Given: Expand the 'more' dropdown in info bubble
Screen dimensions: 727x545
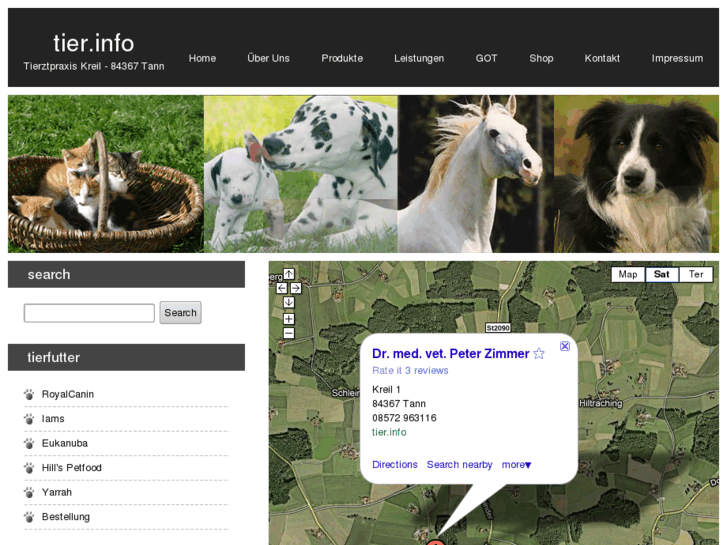Looking at the screenshot, I should pyautogui.click(x=517, y=465).
